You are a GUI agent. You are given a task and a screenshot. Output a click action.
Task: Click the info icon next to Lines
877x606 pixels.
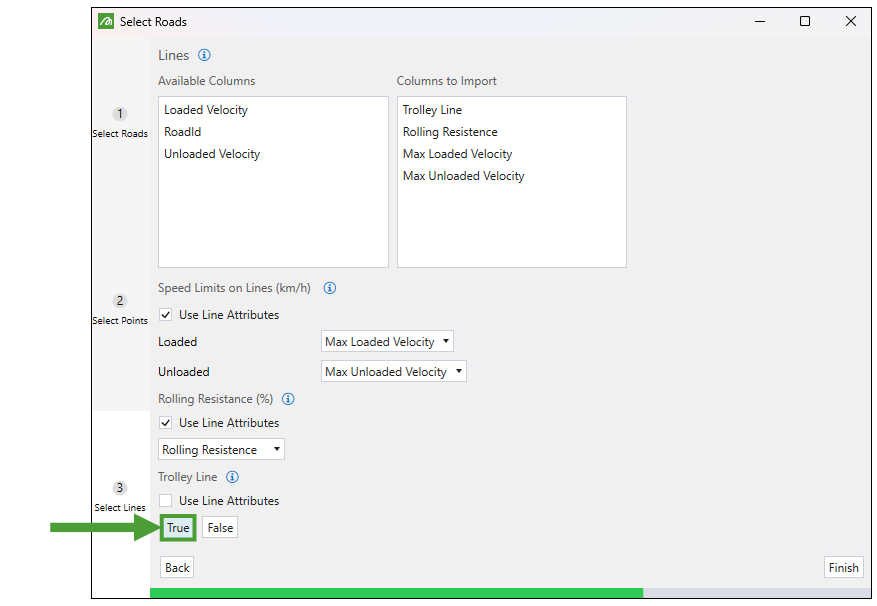pos(204,56)
